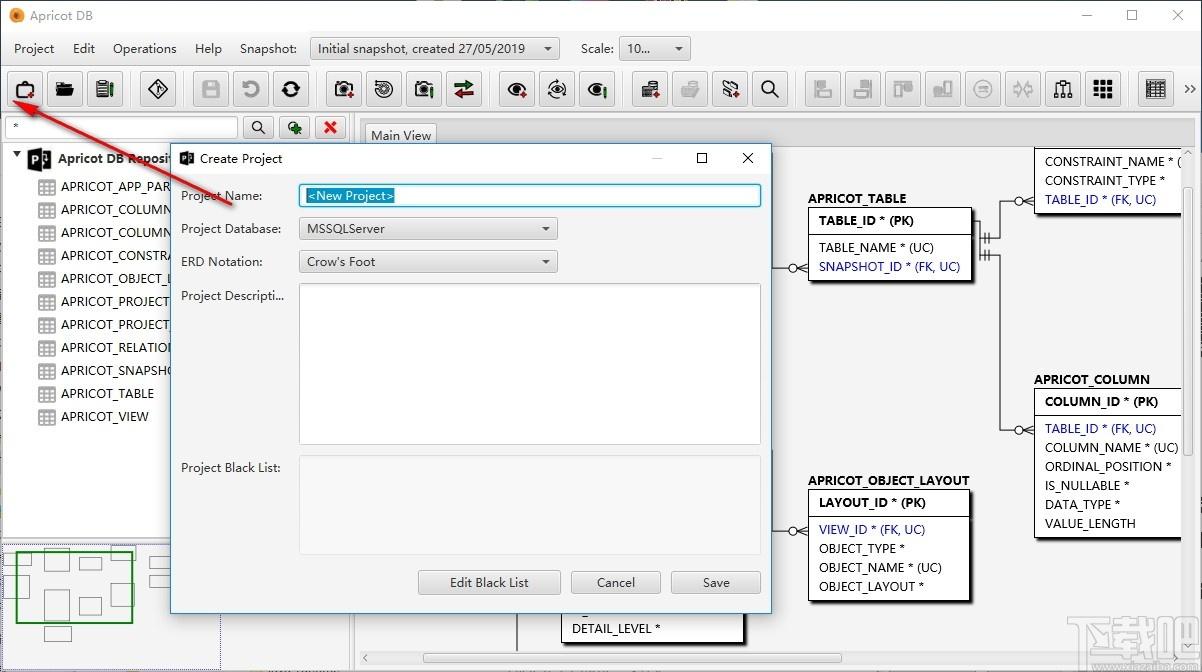Open project via the folder icon
Image resolution: width=1202 pixels, height=672 pixels.
(x=65, y=89)
